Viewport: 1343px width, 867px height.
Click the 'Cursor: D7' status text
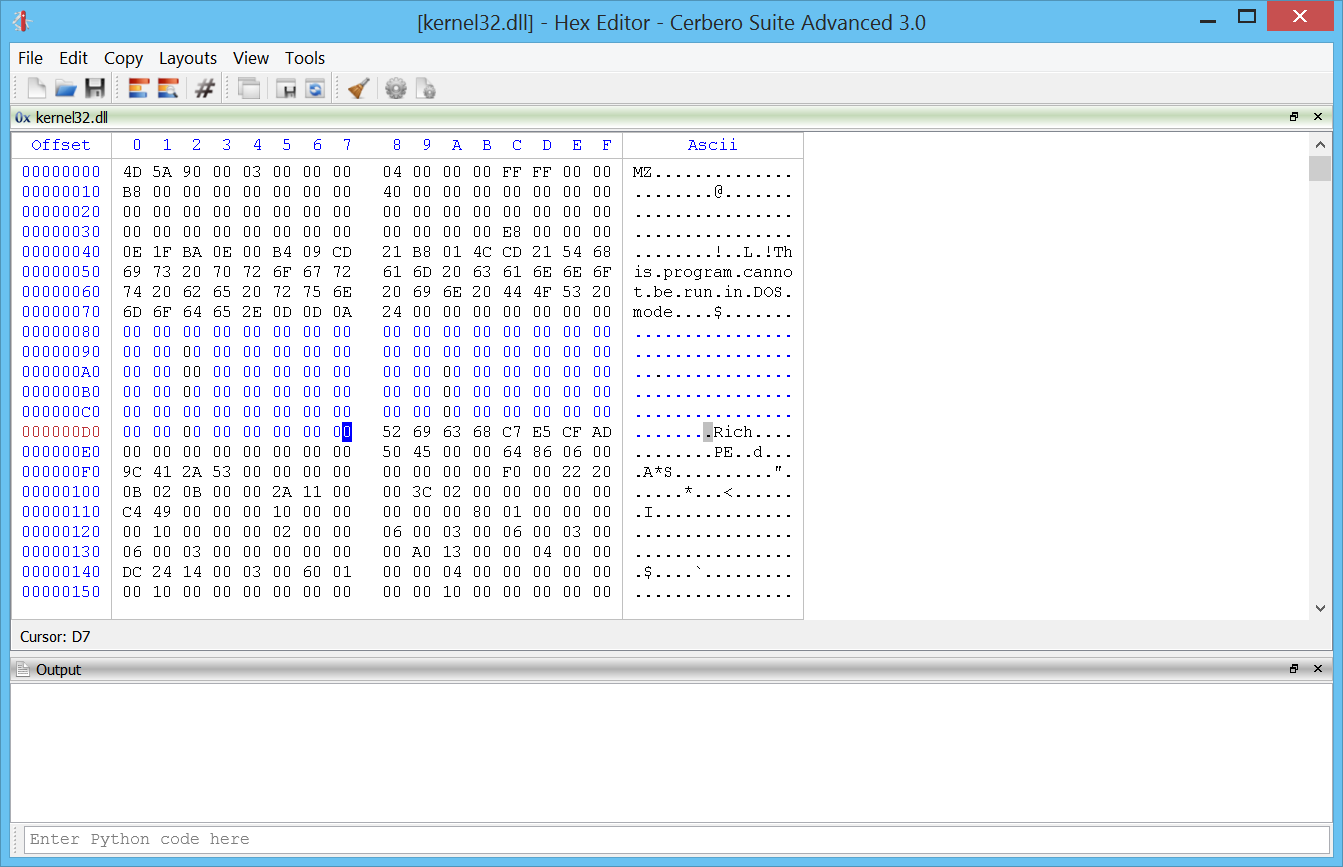55,636
